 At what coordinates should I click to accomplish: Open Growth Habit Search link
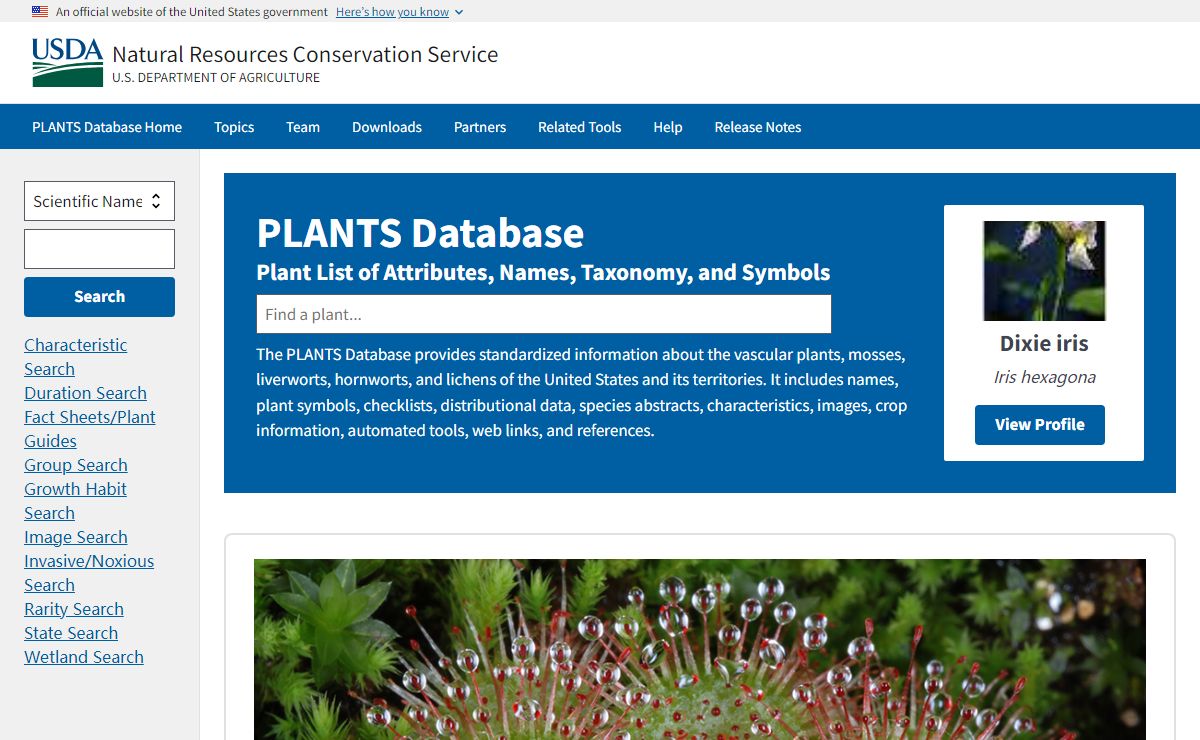[x=75, y=501]
